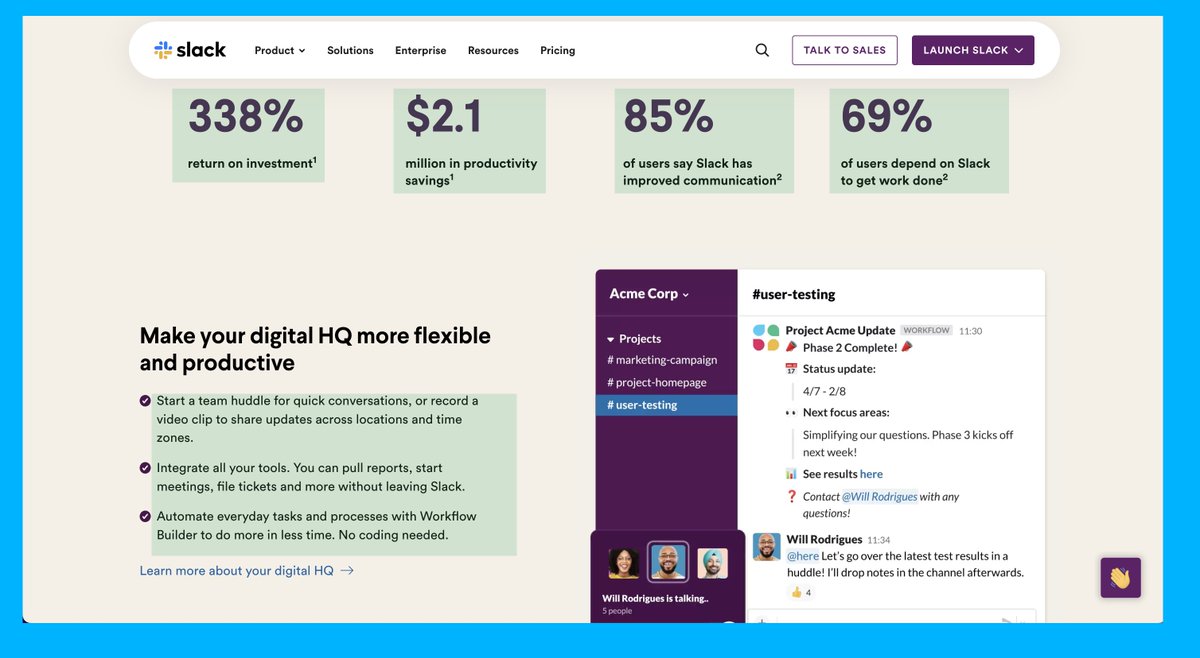Image resolution: width=1200 pixels, height=658 pixels.
Task: Click Will Rodrigues's avatar beside his message
Action: tap(766, 547)
